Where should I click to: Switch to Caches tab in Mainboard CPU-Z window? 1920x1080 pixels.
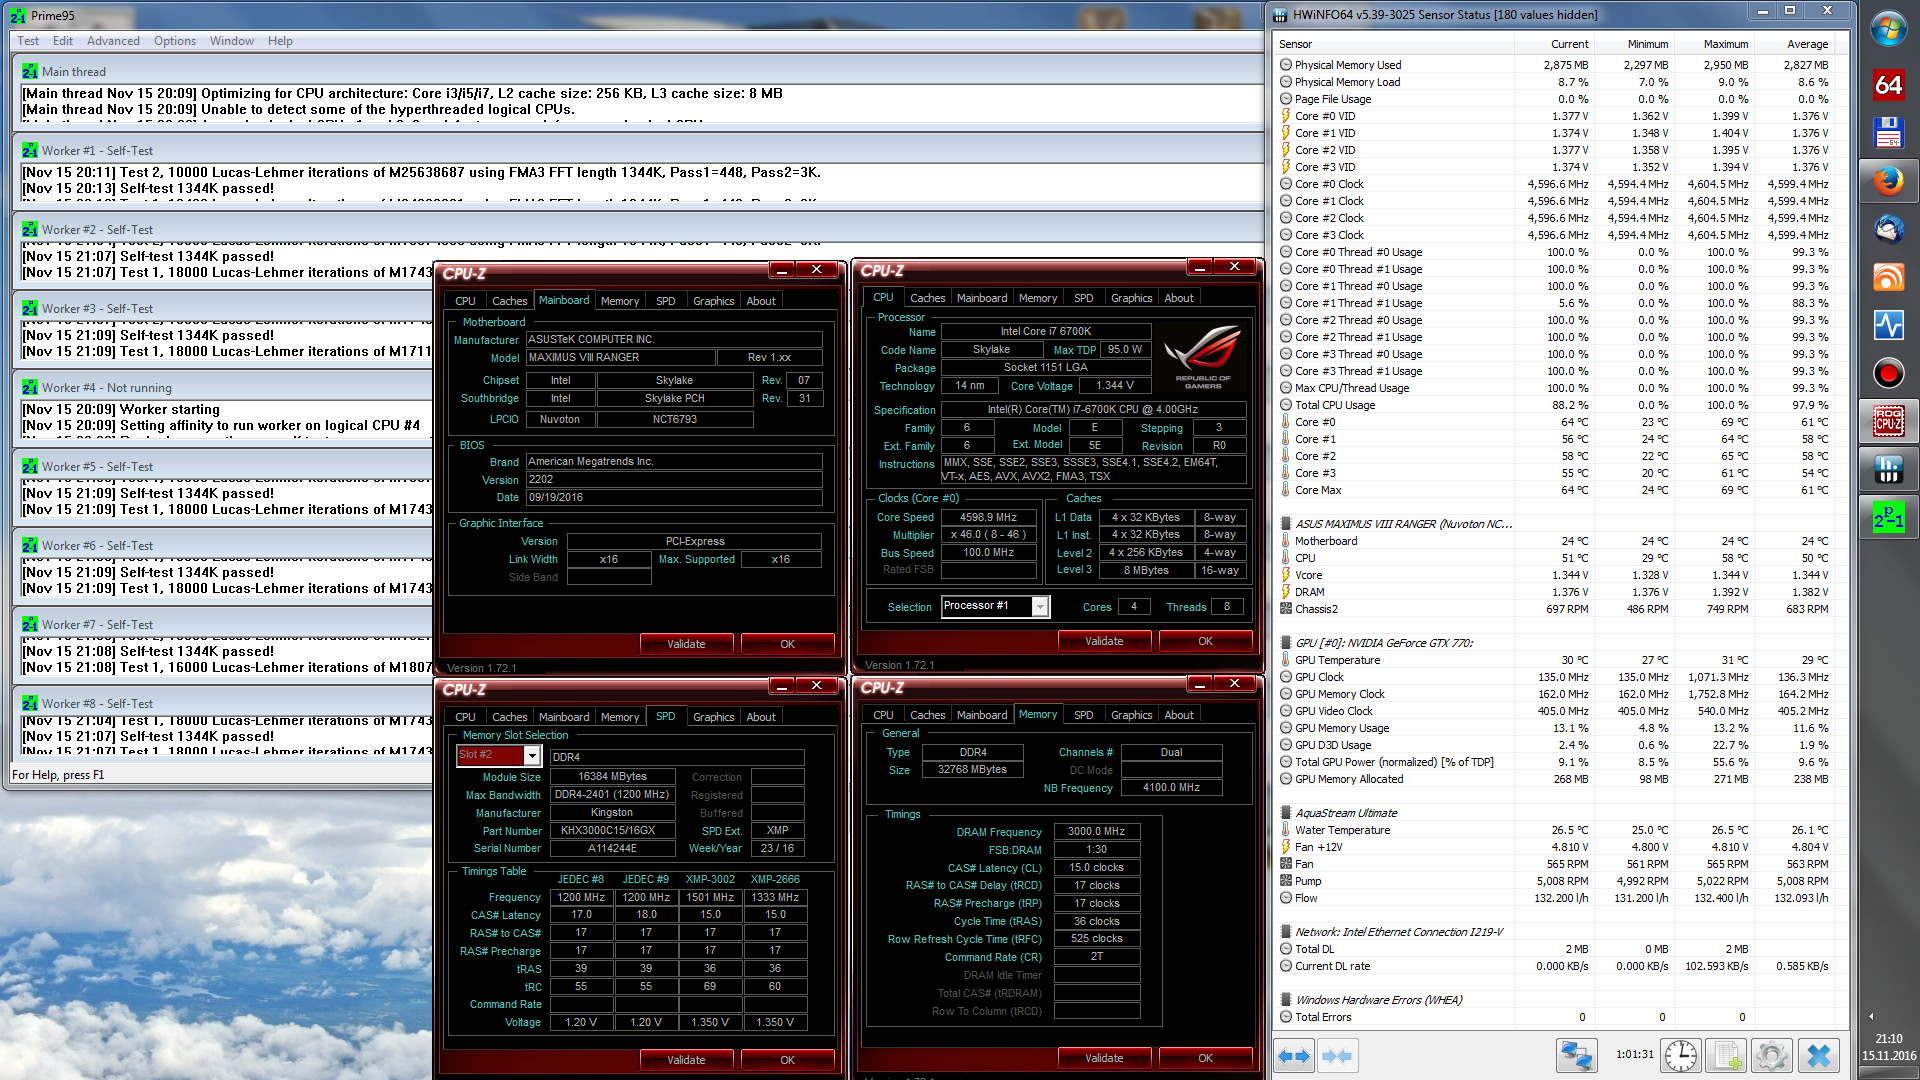click(509, 301)
